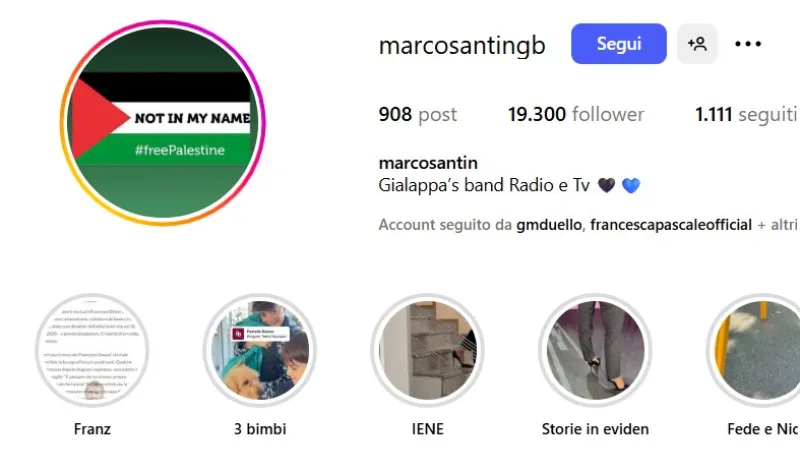The width and height of the screenshot is (800, 473).
Task: Open the 1.111 seguiti list
Action: (746, 114)
